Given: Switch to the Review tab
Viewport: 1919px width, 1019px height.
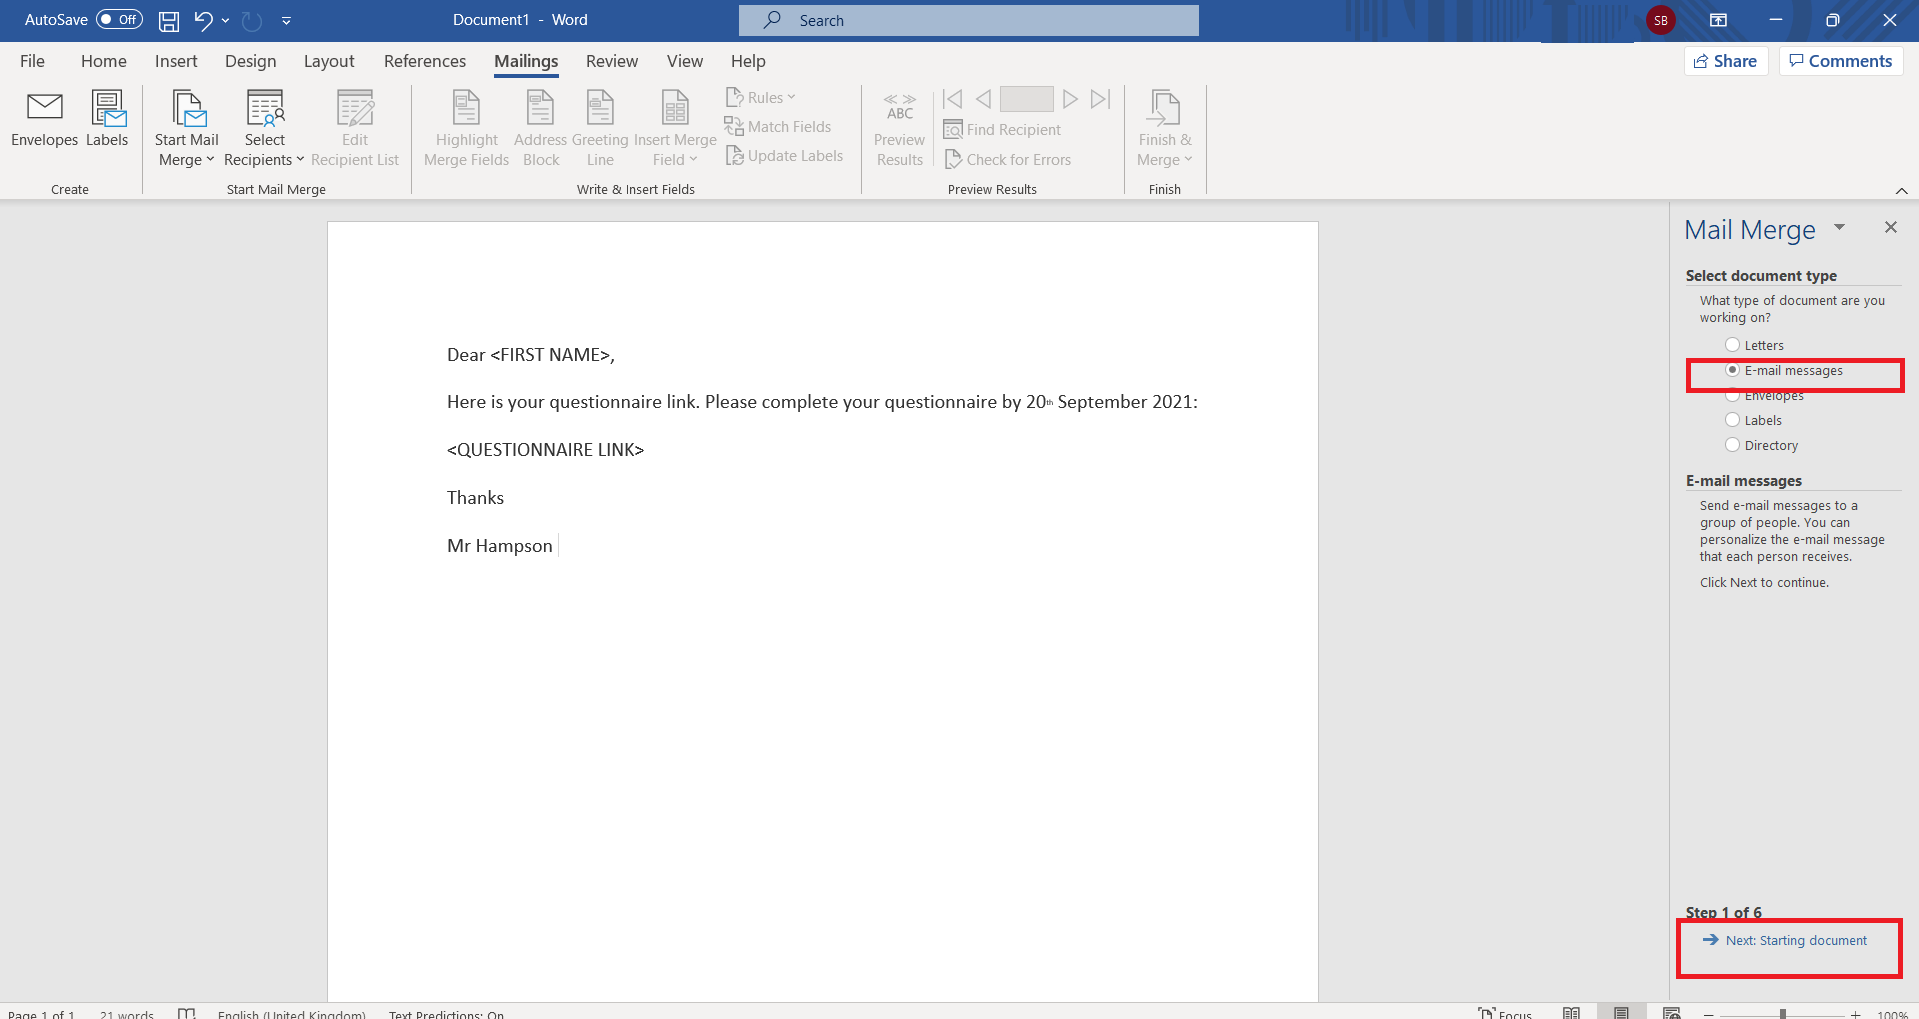Looking at the screenshot, I should pos(612,61).
